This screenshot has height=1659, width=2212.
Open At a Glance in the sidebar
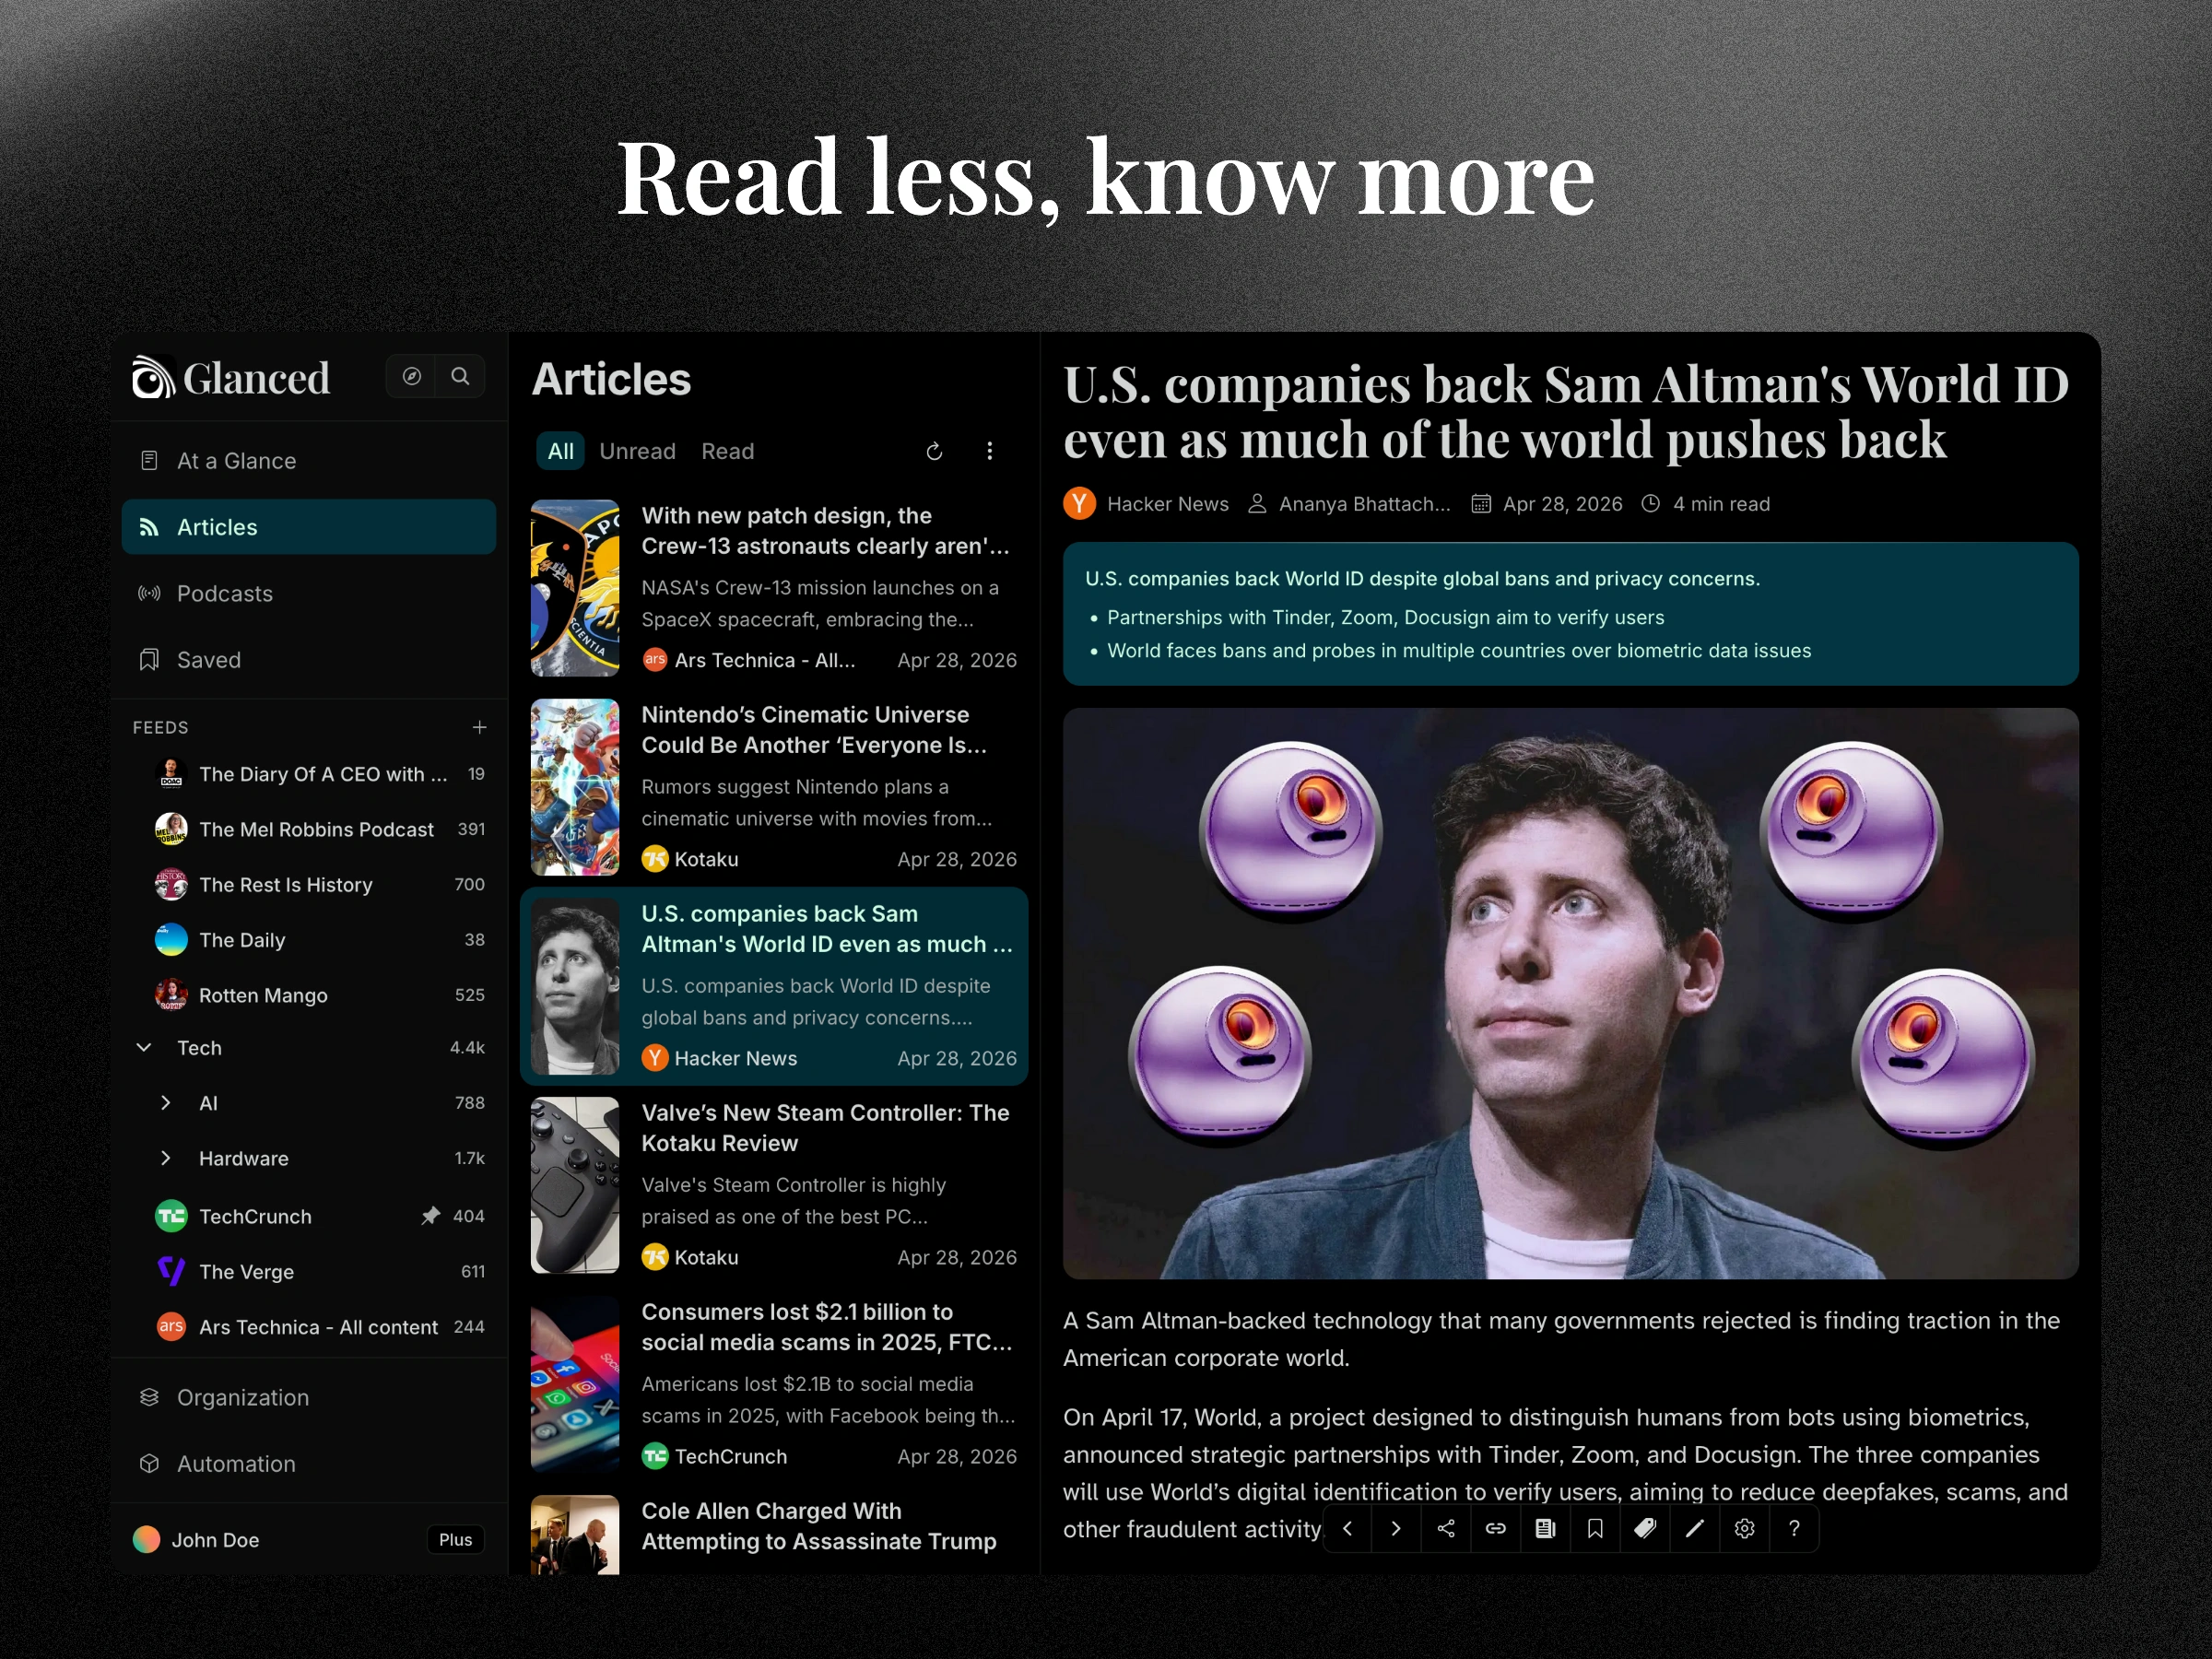[x=309, y=460]
